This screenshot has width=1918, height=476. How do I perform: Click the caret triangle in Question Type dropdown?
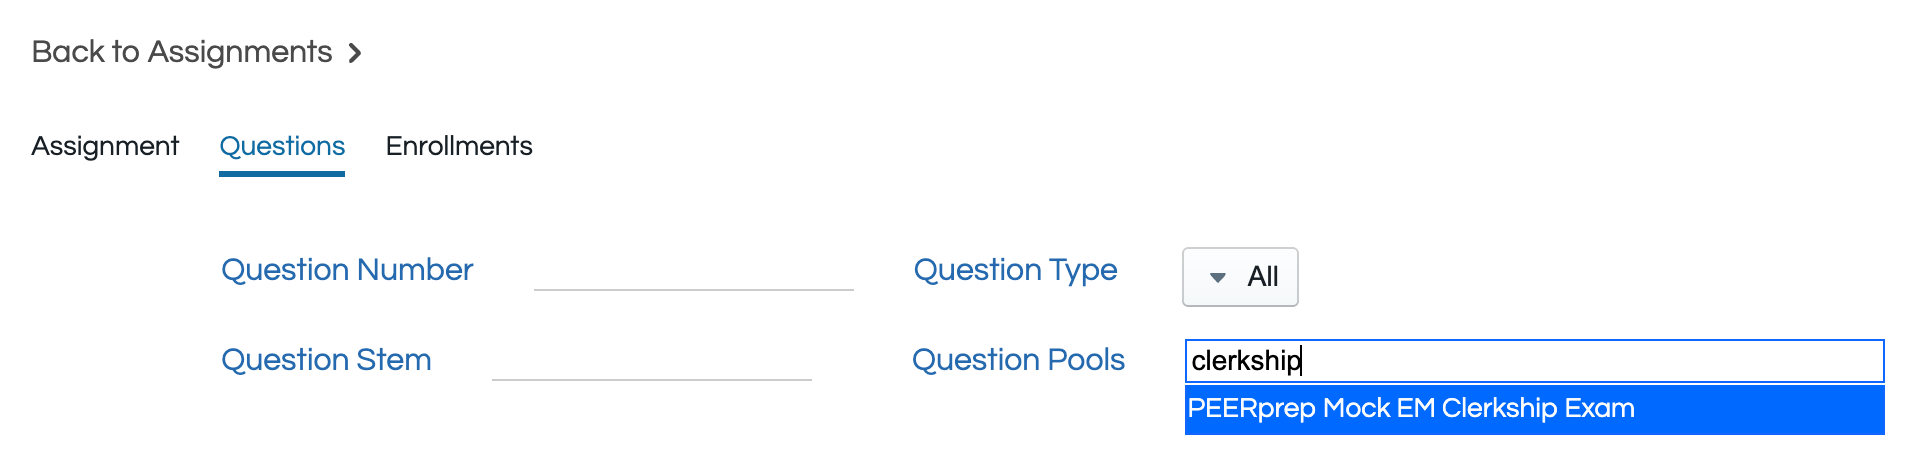(x=1217, y=278)
